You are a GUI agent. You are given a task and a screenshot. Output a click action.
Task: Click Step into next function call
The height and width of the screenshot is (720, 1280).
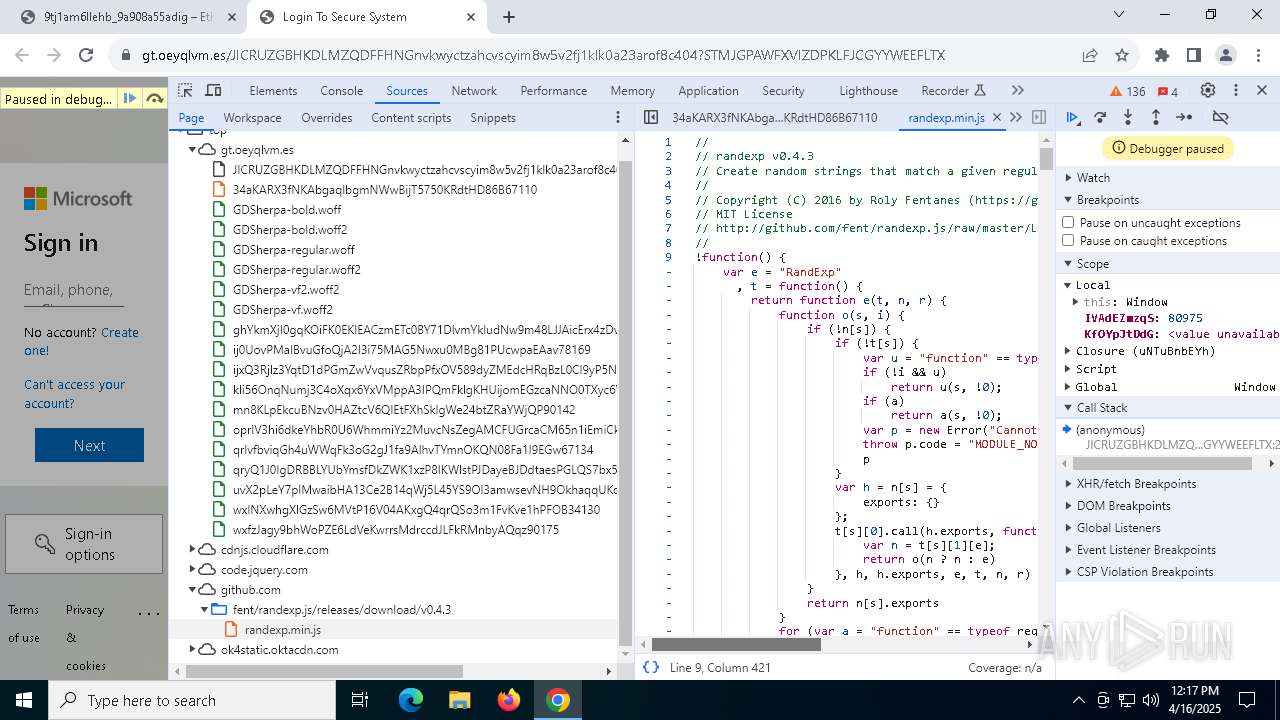[1128, 117]
